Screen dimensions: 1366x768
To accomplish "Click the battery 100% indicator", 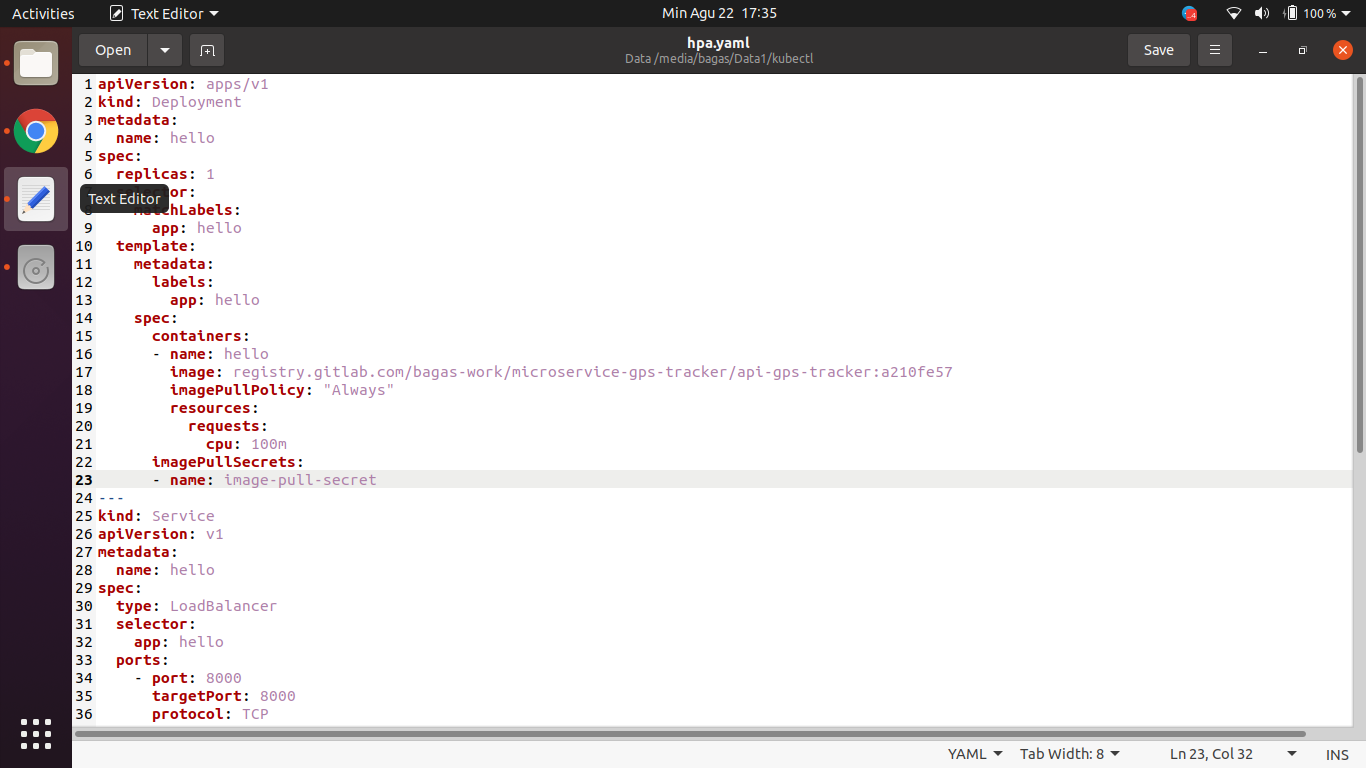I will 1311,13.
